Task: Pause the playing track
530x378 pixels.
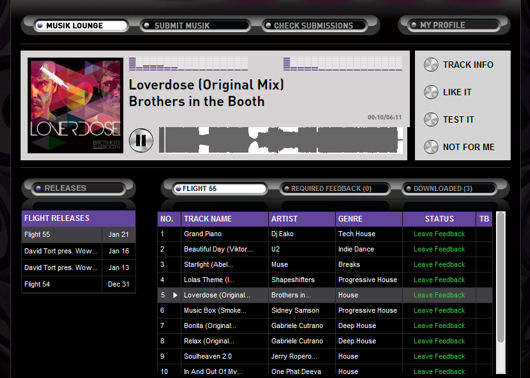Action: [141, 140]
